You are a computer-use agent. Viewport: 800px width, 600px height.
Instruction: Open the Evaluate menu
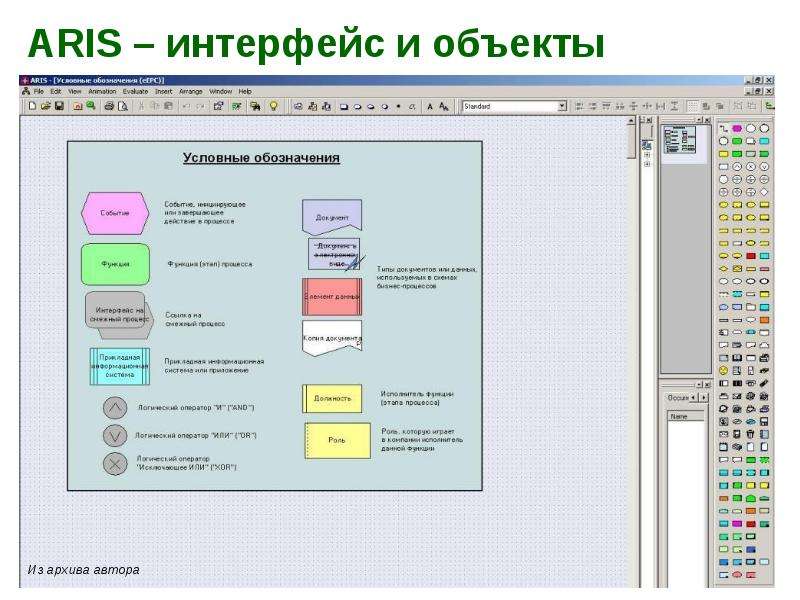pos(135,91)
